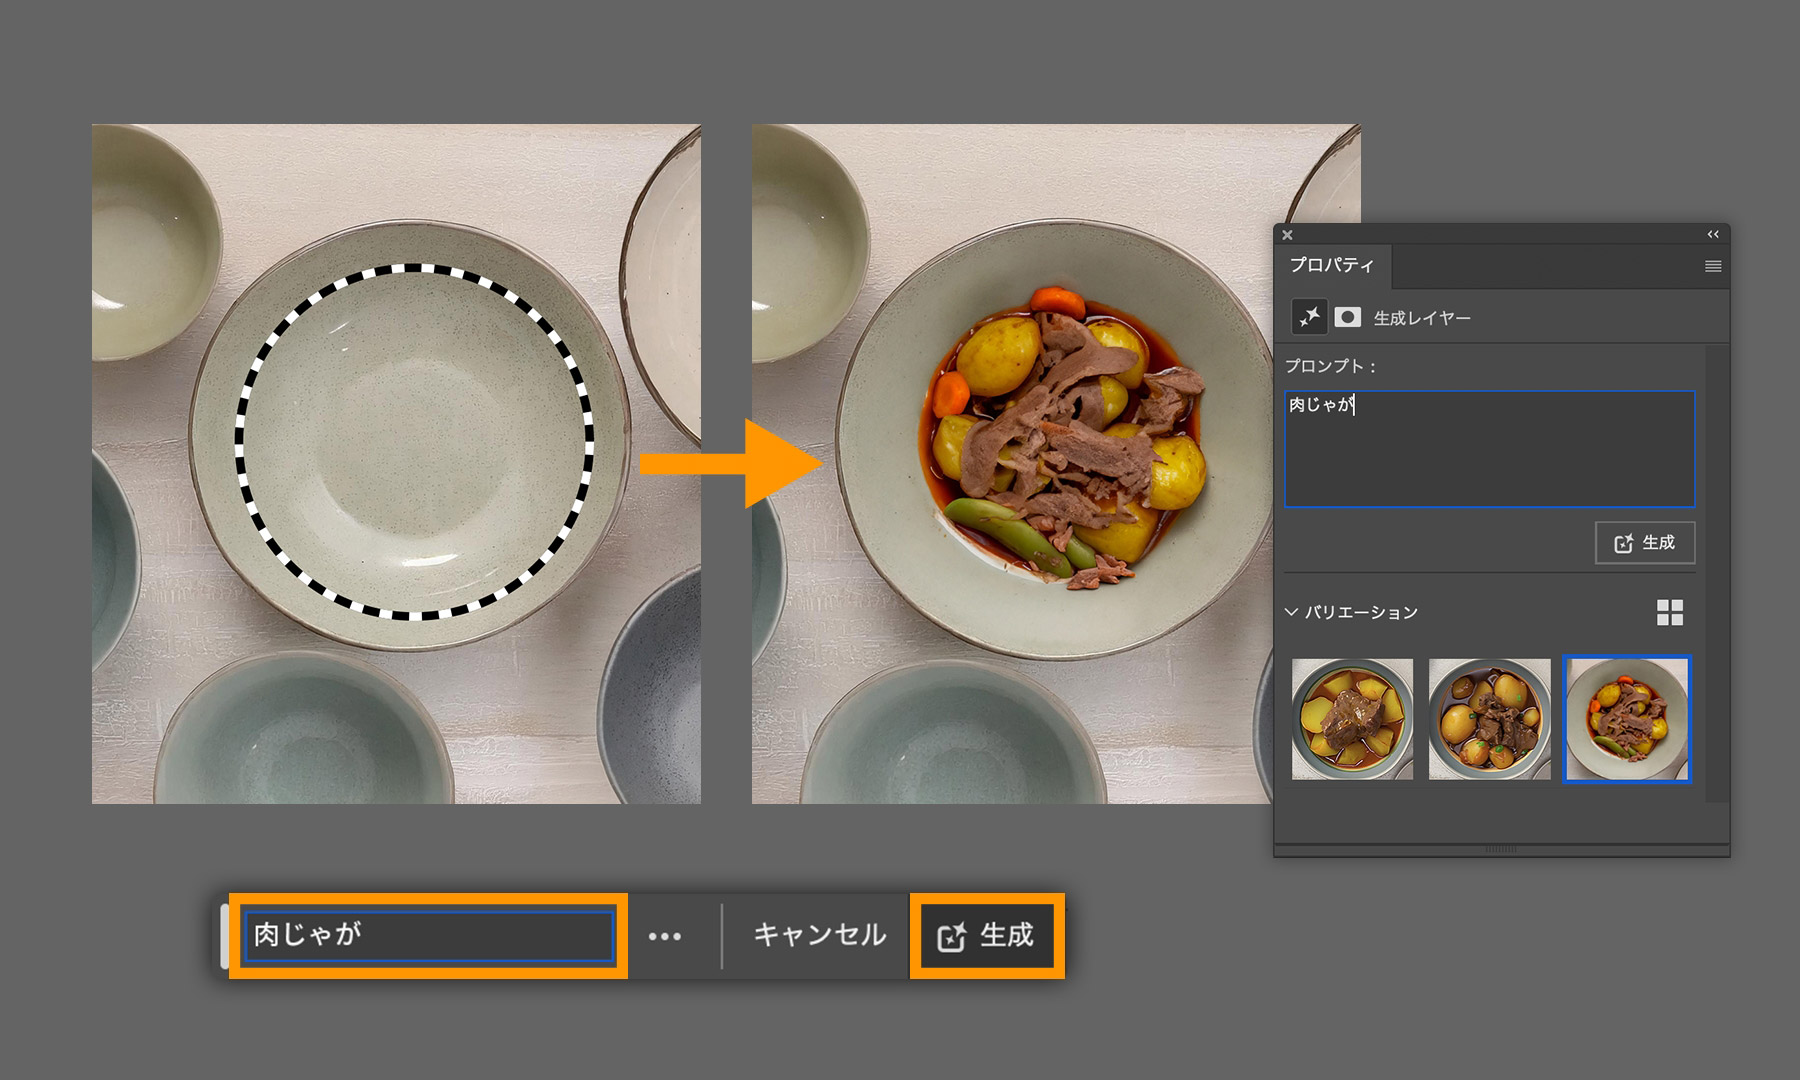Switch variations to grid view
The width and height of the screenshot is (1800, 1080).
[x=1669, y=612]
